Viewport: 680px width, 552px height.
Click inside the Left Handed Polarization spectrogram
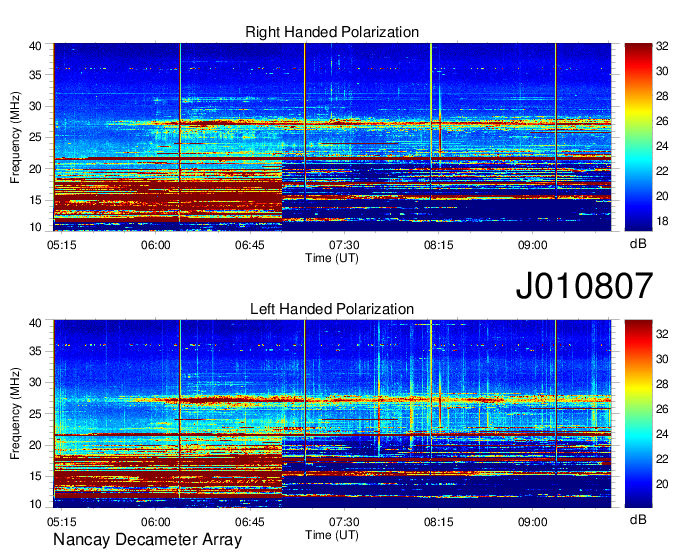[332, 414]
